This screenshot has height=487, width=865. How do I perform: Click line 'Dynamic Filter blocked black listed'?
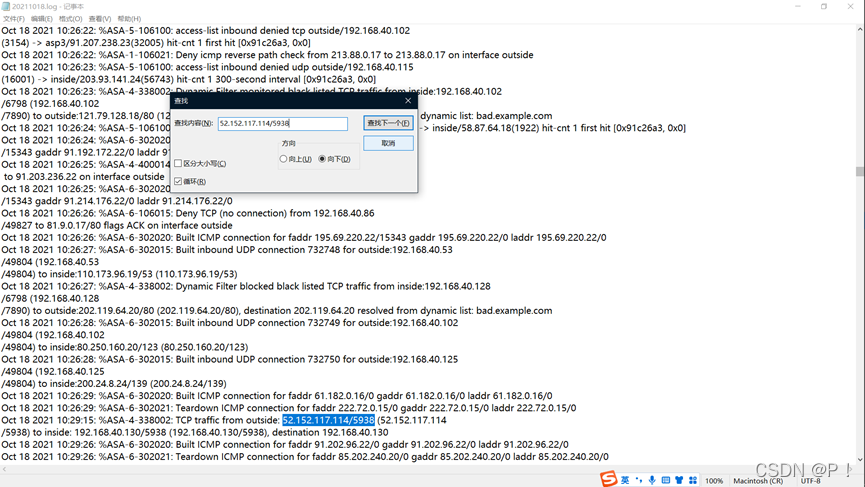(x=245, y=286)
